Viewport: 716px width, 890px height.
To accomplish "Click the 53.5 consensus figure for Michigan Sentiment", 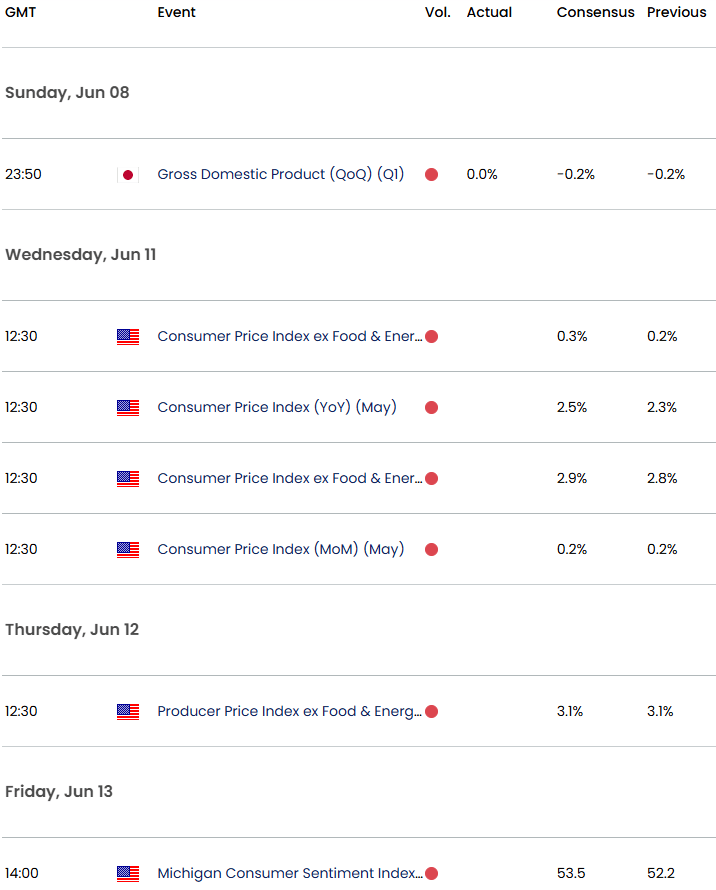I will click(x=571, y=872).
